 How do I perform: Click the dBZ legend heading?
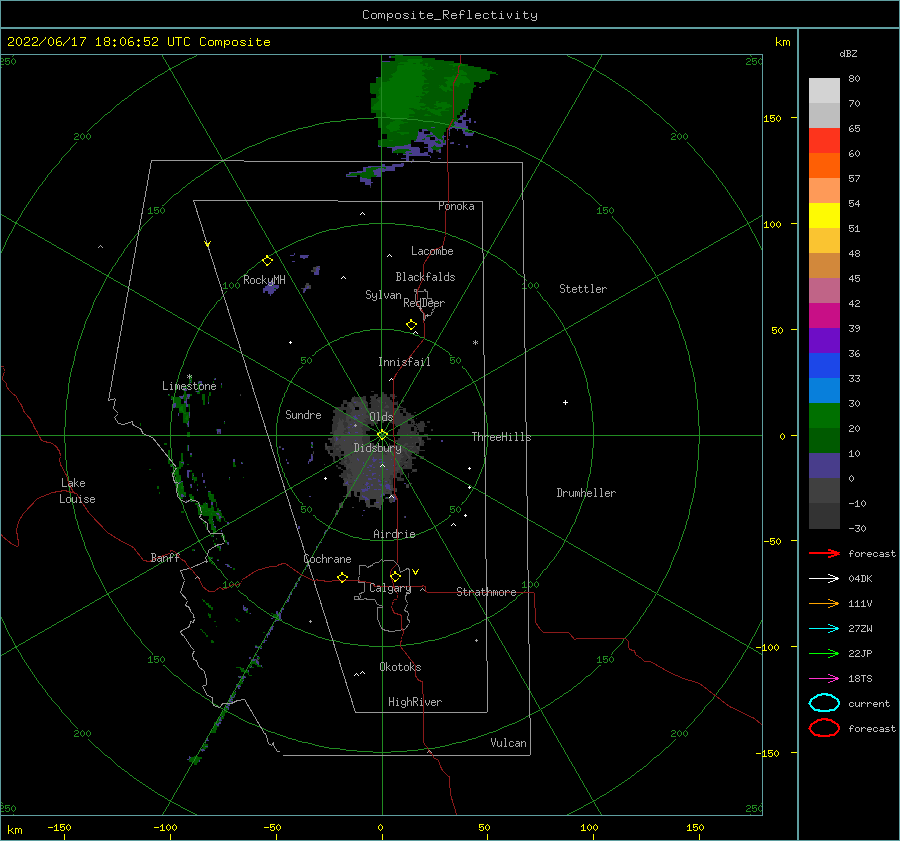point(848,53)
